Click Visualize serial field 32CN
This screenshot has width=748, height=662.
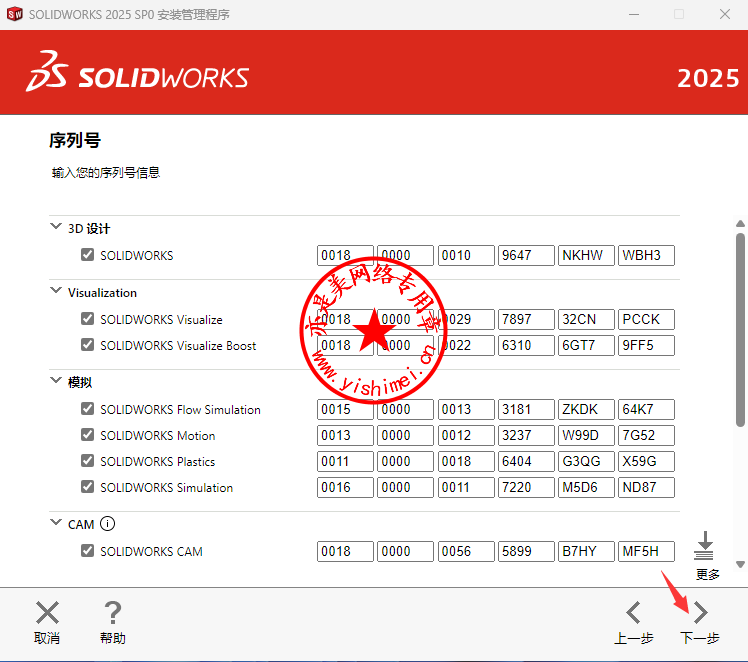[586, 319]
